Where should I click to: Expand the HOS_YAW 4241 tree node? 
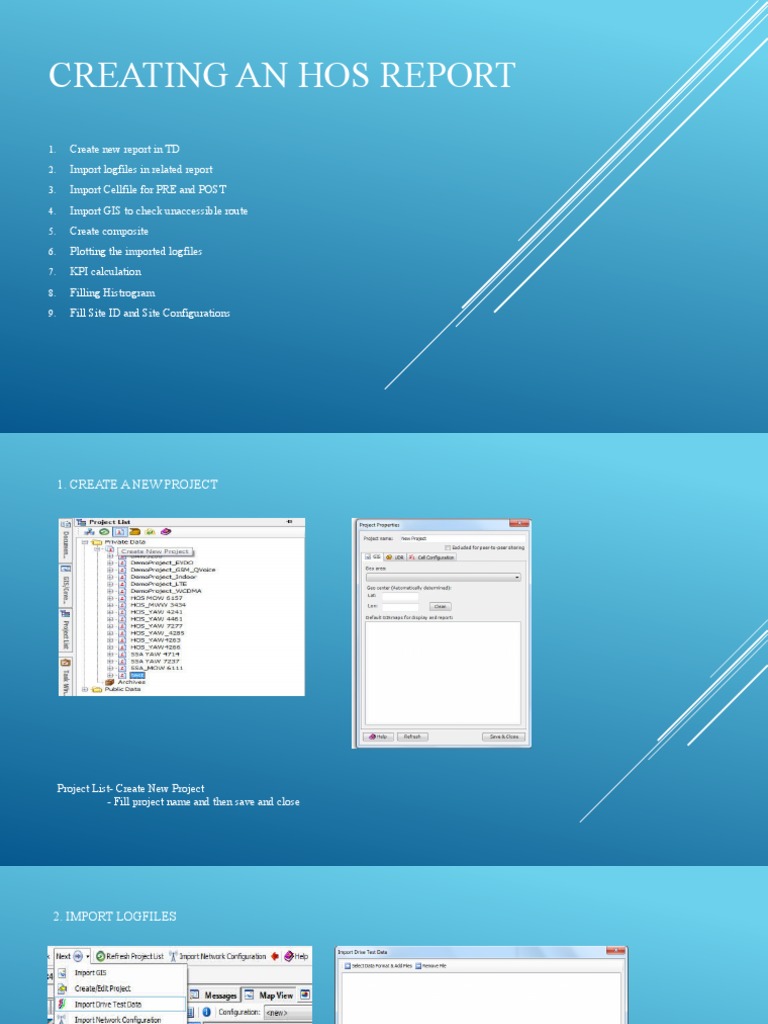(x=110, y=612)
